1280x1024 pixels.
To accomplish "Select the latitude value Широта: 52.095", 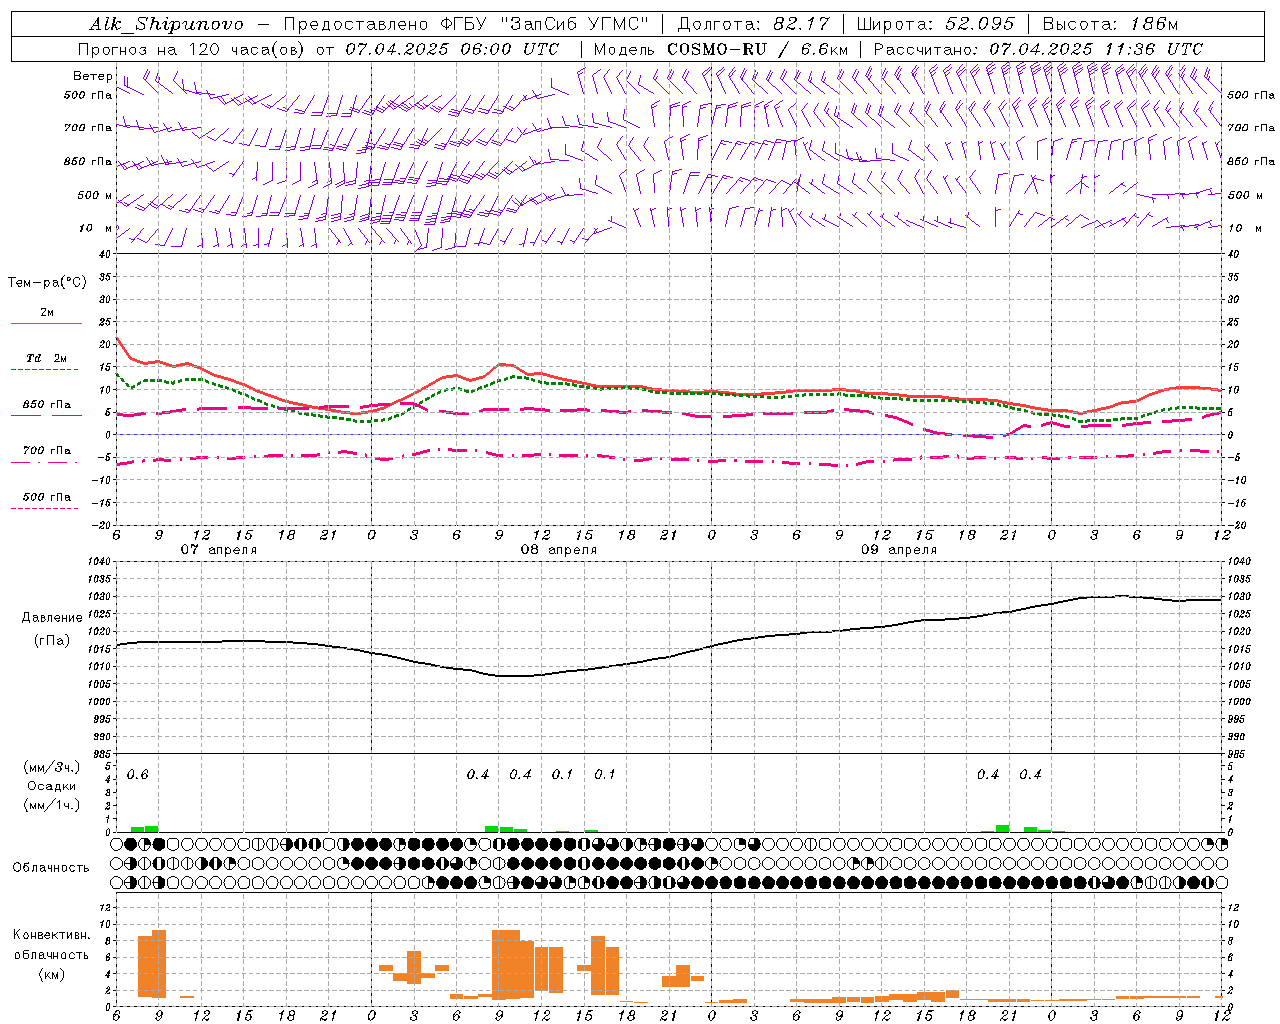I will click(935, 24).
